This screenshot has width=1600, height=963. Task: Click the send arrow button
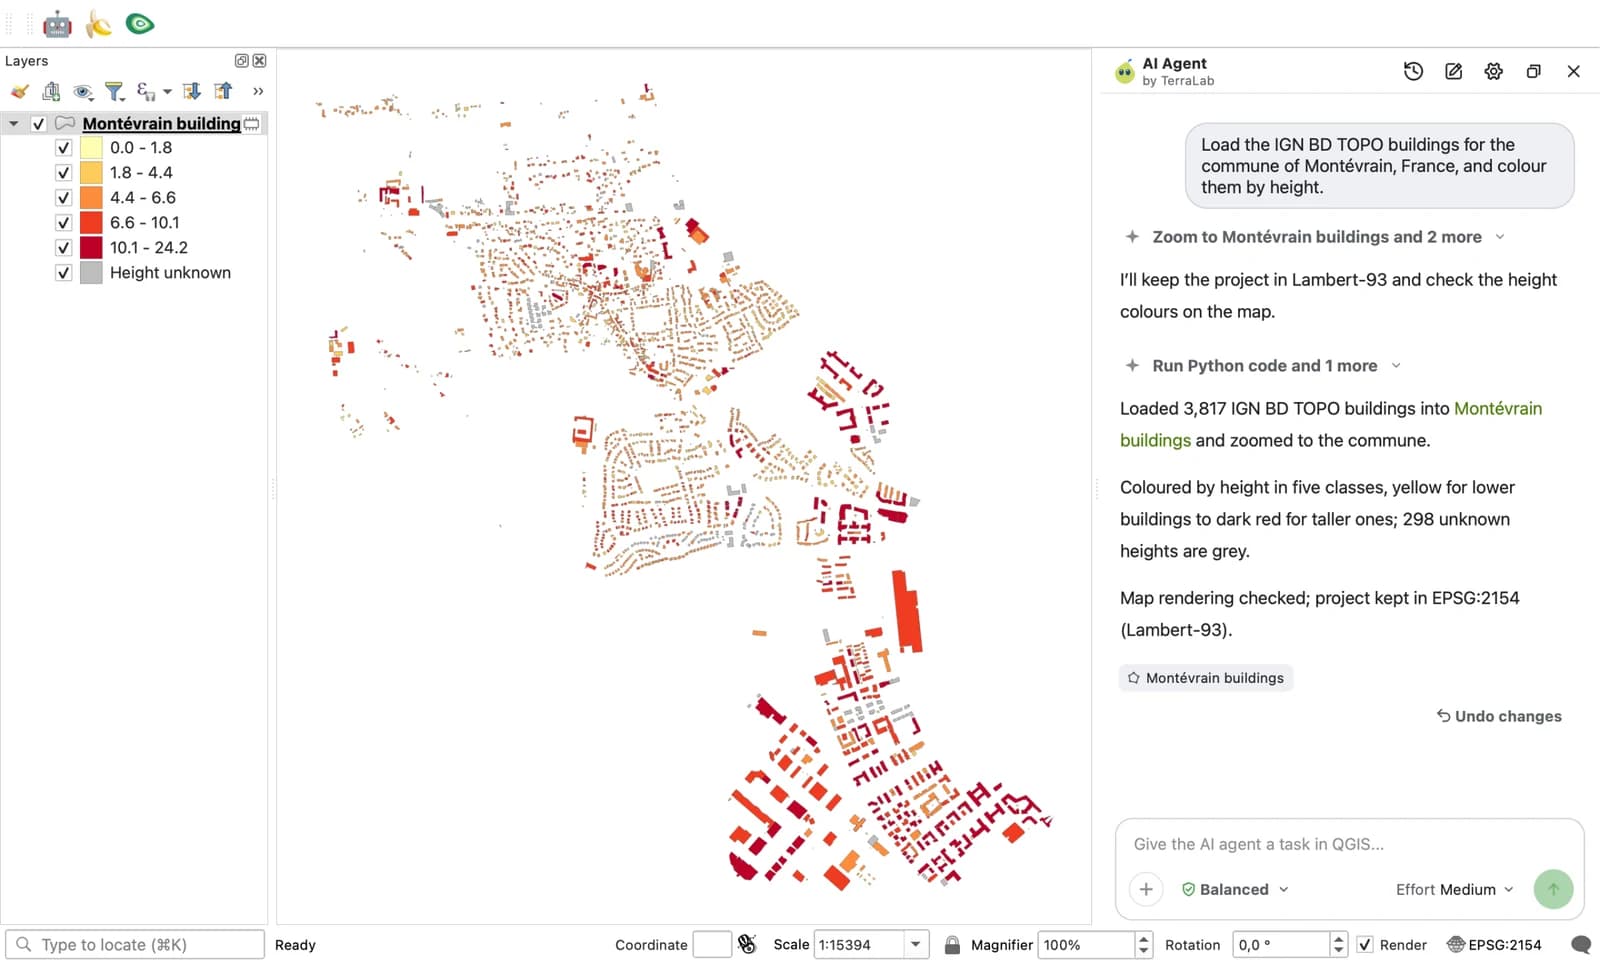coord(1553,888)
